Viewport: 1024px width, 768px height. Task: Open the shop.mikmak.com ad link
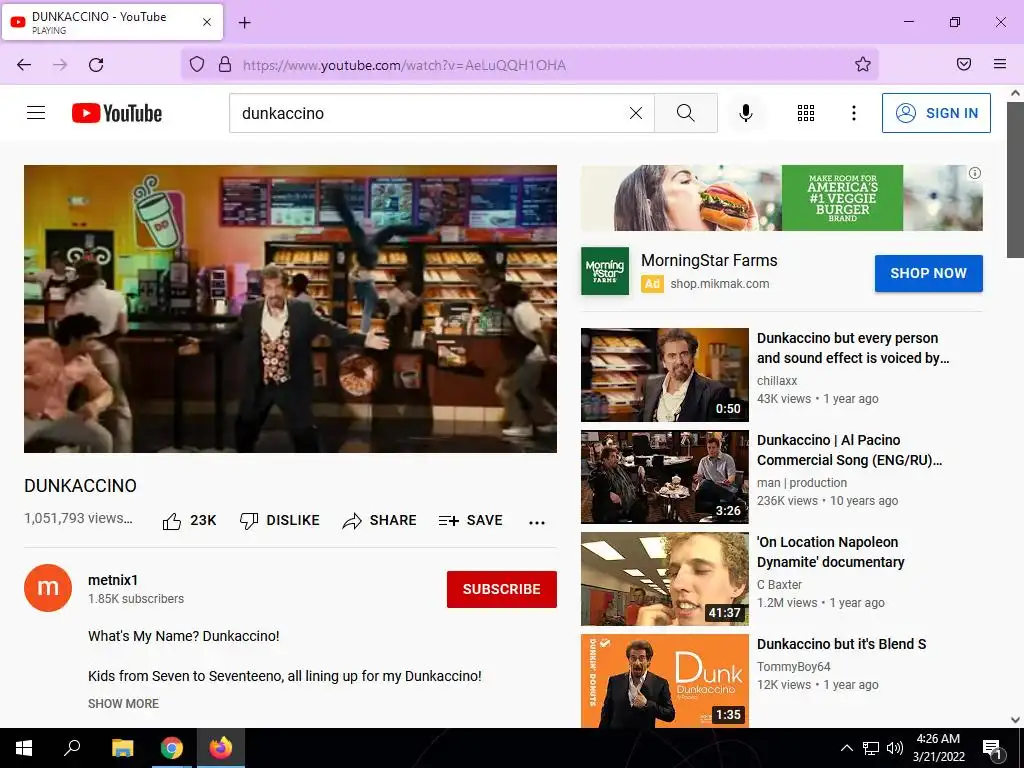coord(720,283)
